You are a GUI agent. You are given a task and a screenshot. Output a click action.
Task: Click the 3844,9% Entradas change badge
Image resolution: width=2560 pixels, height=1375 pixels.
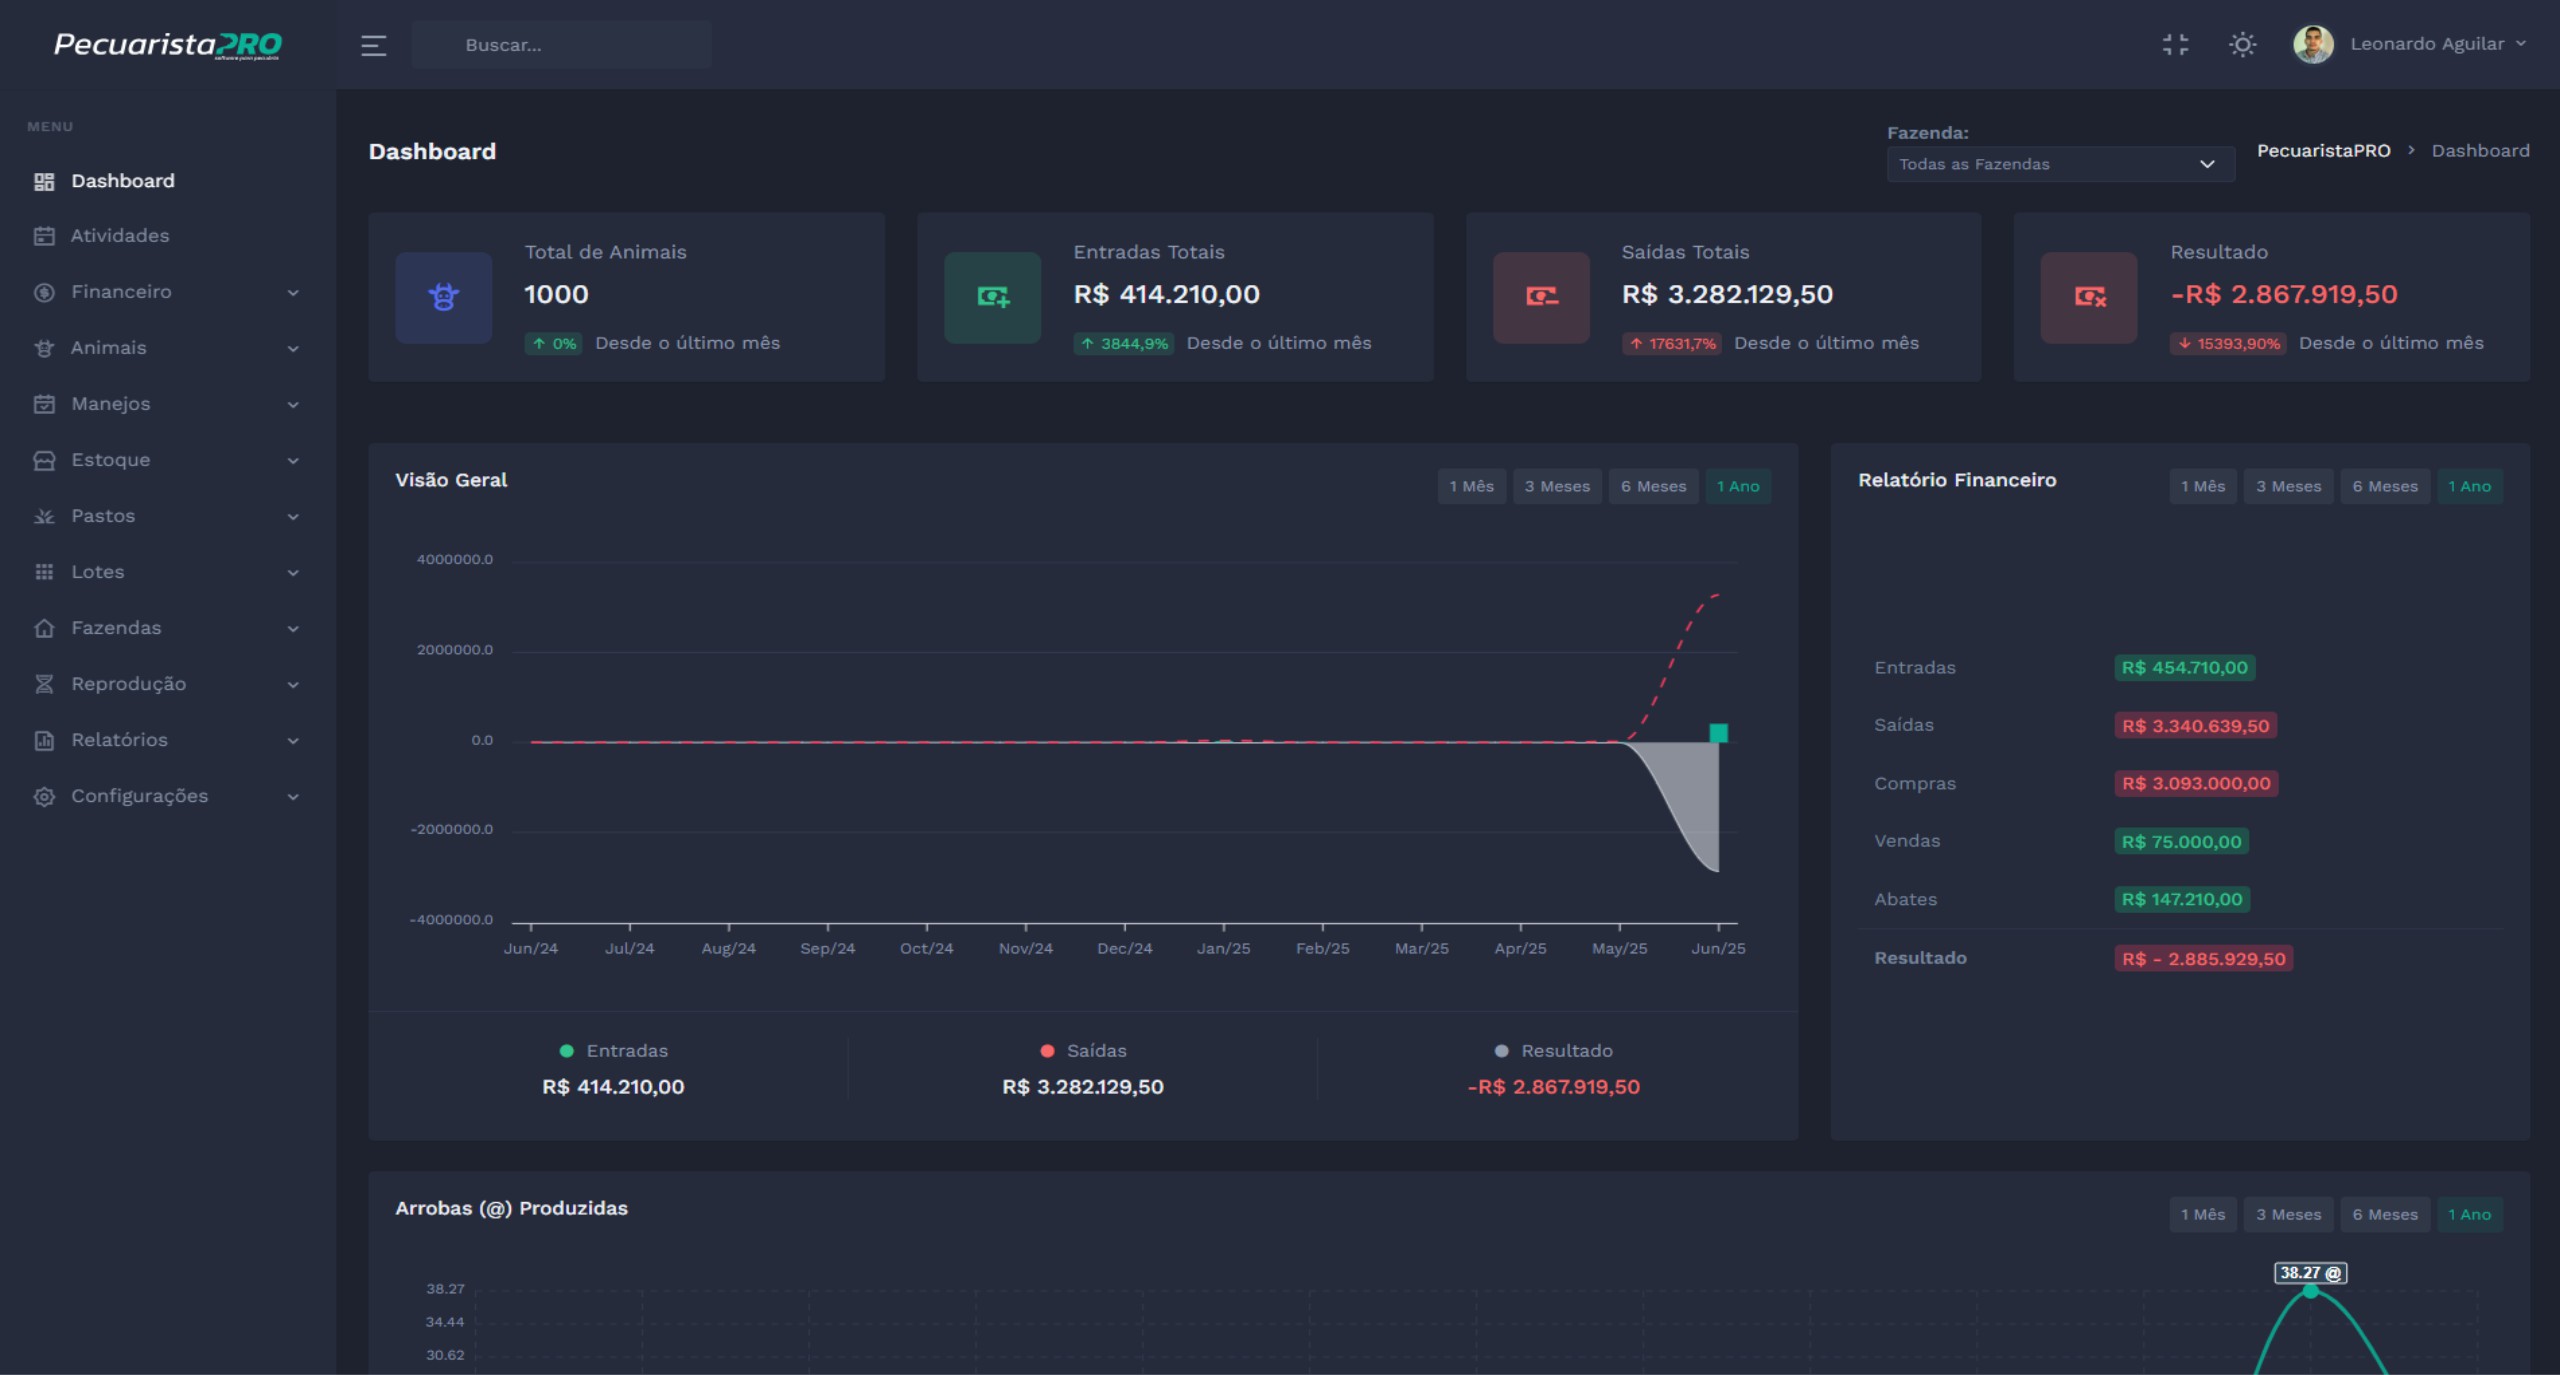tap(1123, 344)
